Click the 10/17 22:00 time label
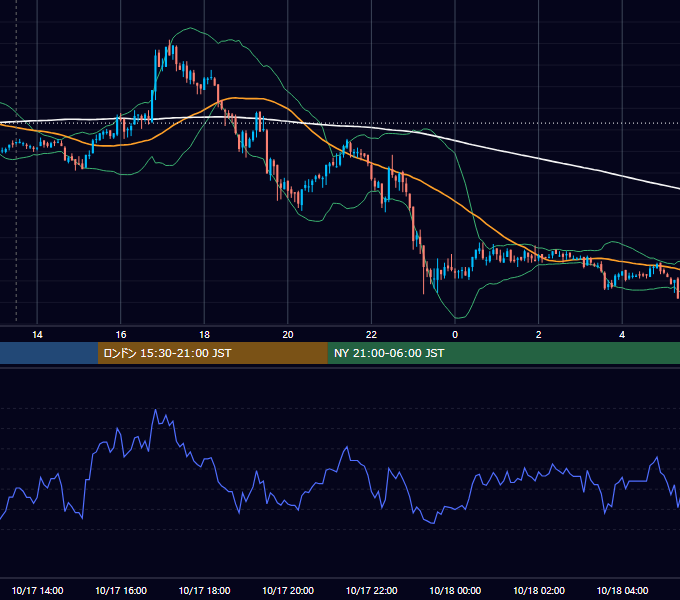 coord(371,590)
